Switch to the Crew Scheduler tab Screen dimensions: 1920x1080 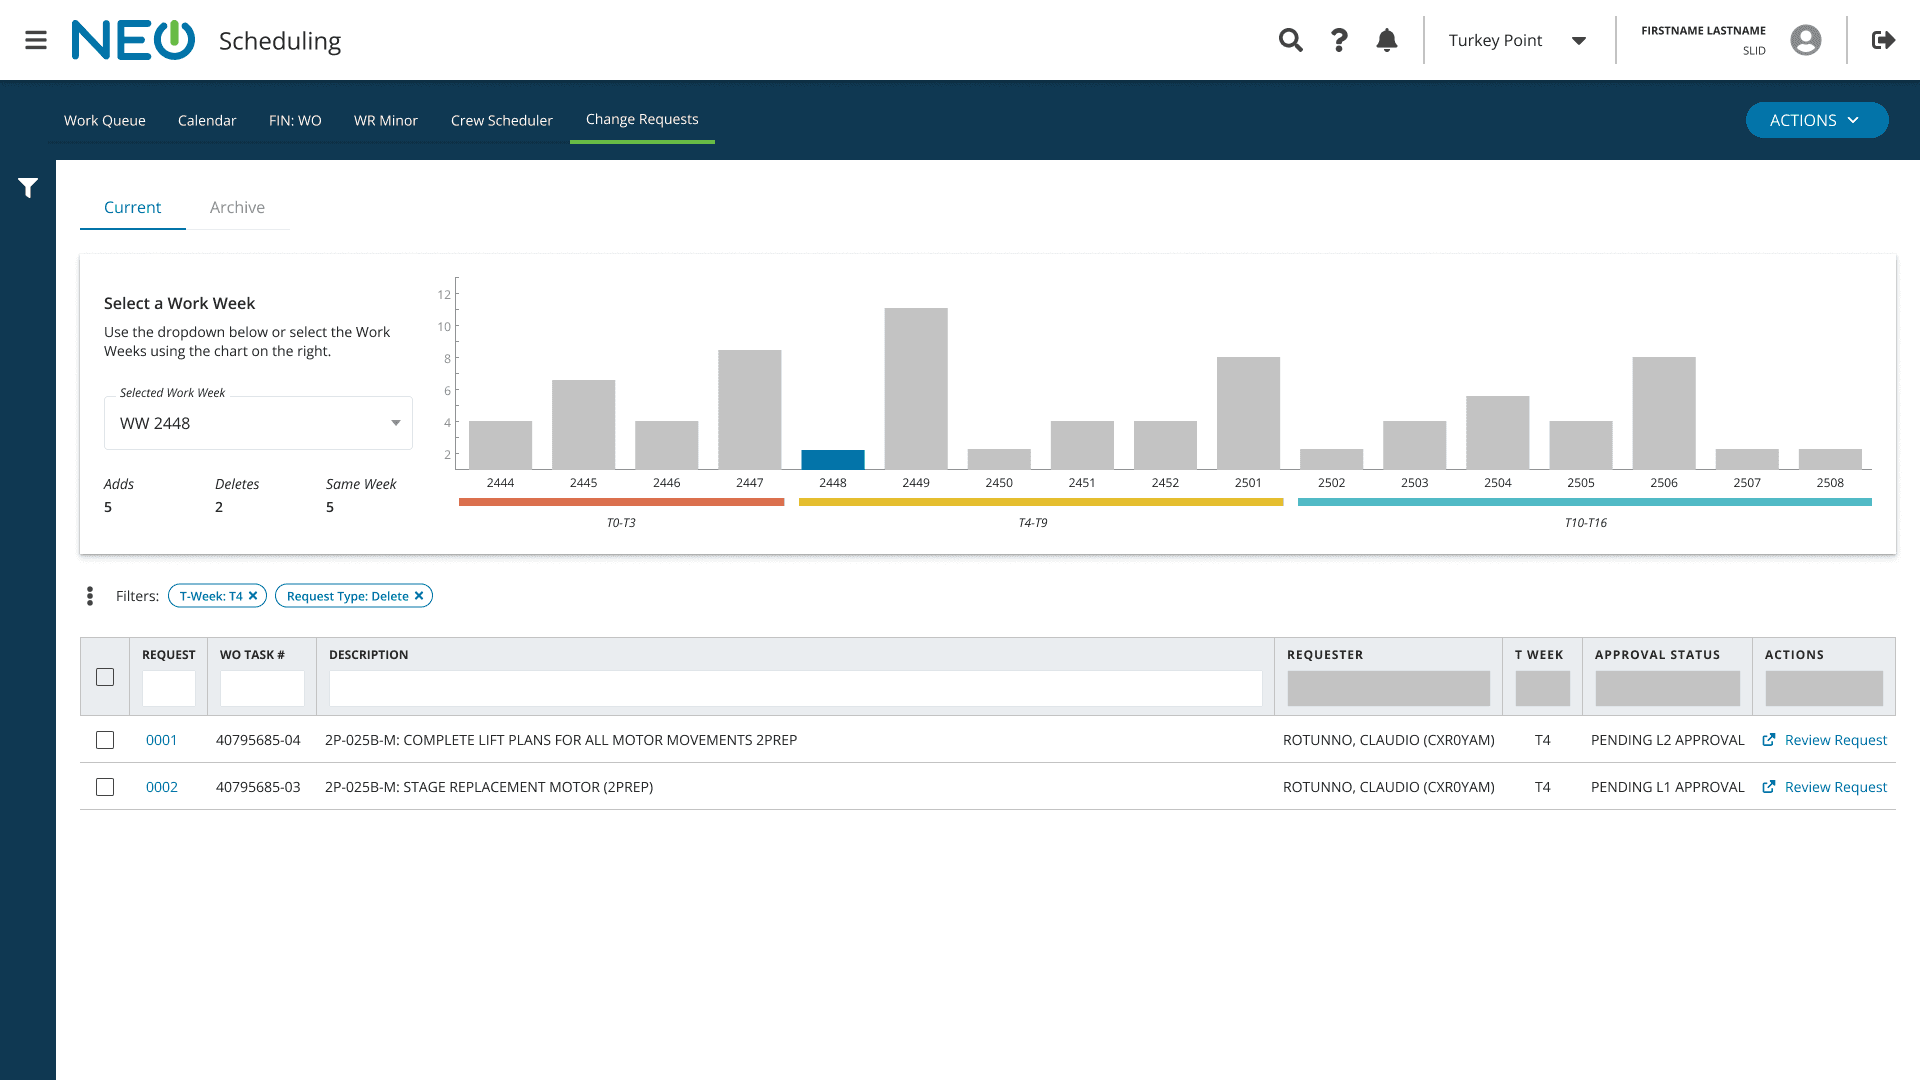501,120
